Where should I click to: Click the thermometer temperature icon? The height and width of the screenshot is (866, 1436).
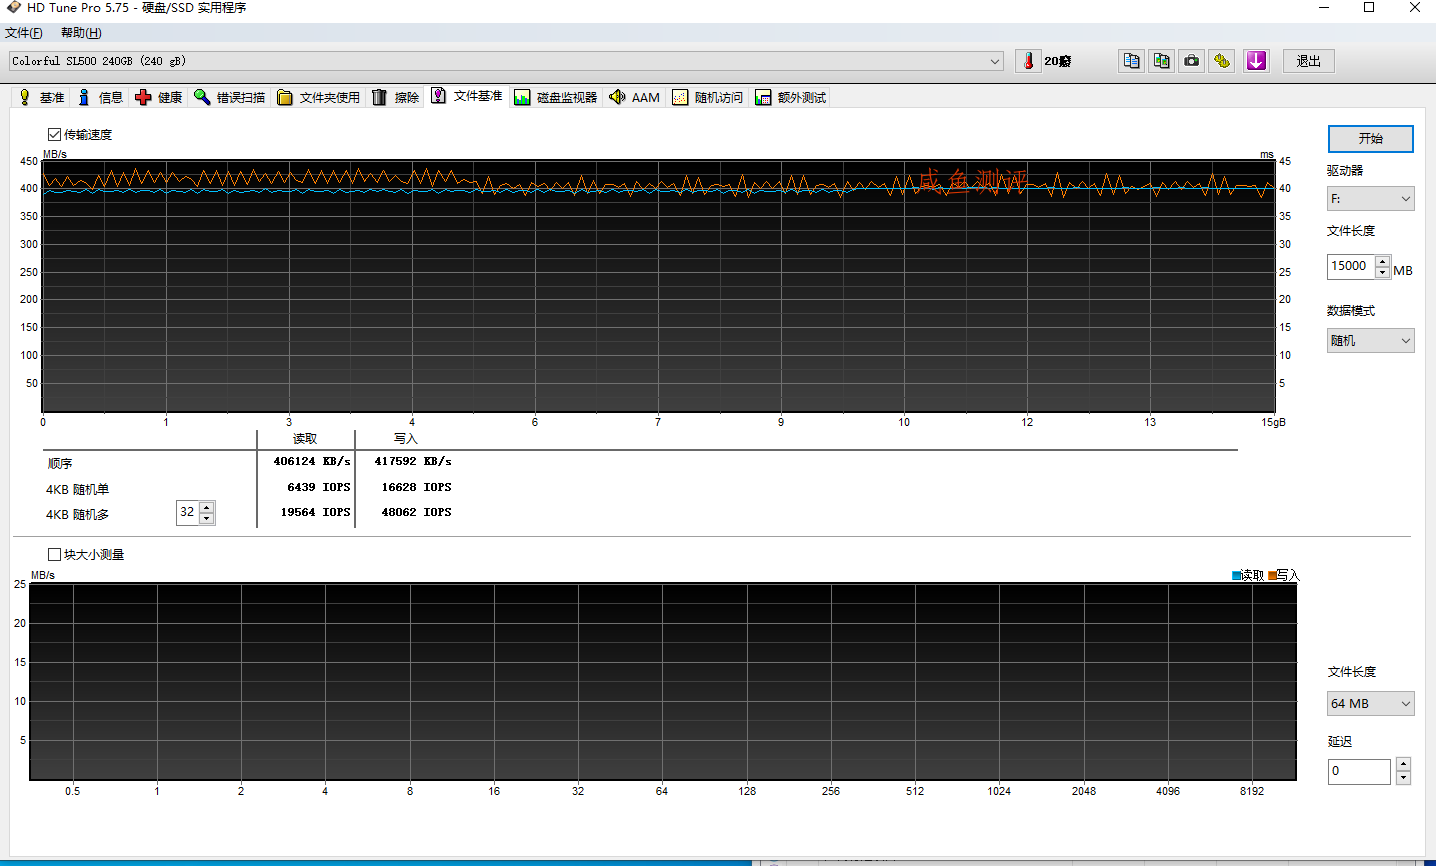pos(1028,61)
